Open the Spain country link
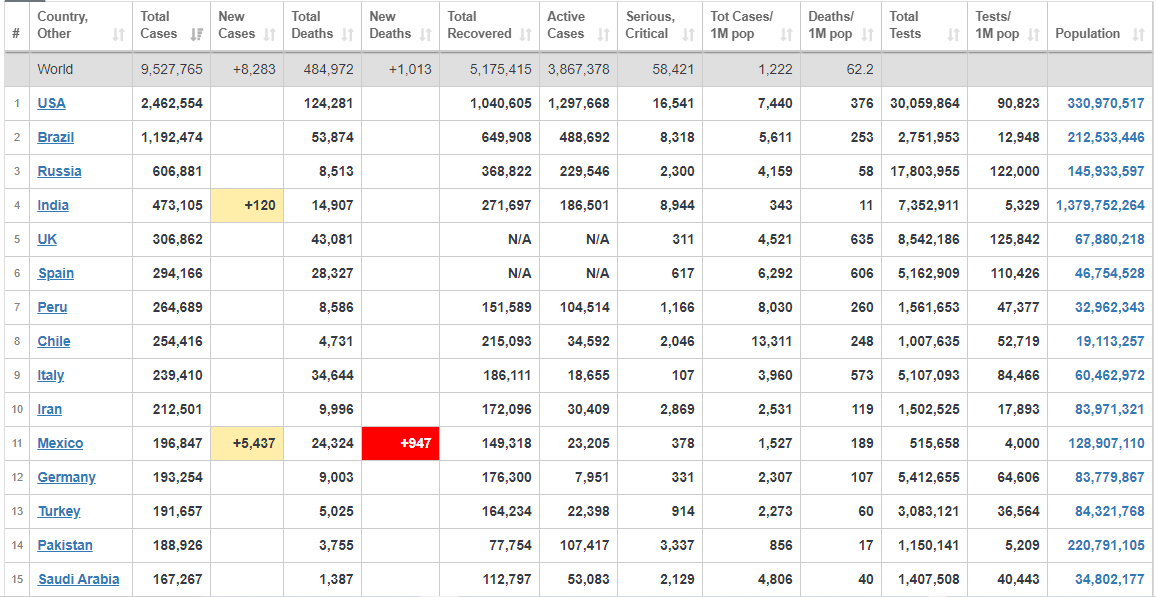The width and height of the screenshot is (1156, 597). (x=56, y=273)
